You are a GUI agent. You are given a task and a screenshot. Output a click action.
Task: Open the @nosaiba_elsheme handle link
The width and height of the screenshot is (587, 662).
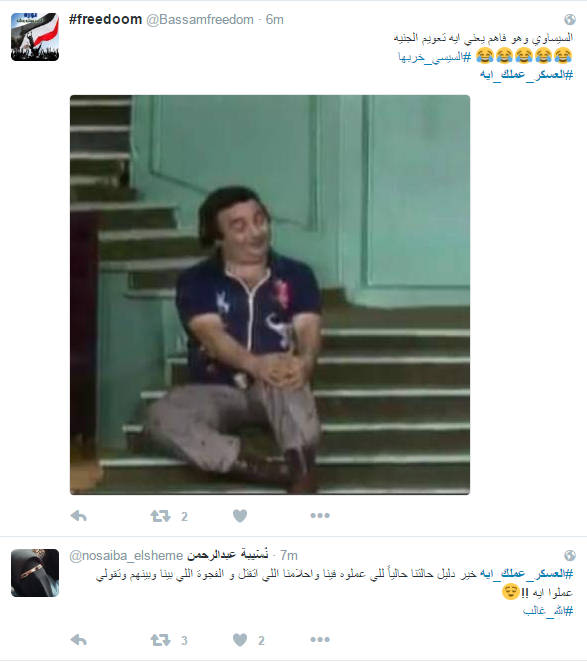click(x=126, y=556)
